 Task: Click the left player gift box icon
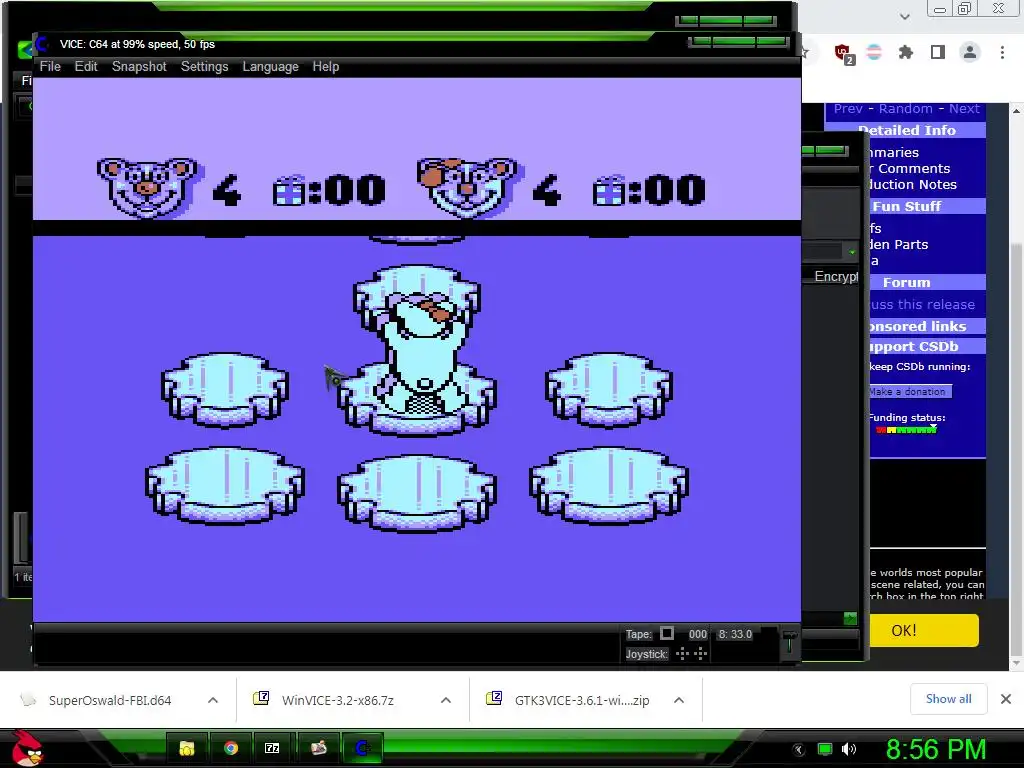point(289,191)
